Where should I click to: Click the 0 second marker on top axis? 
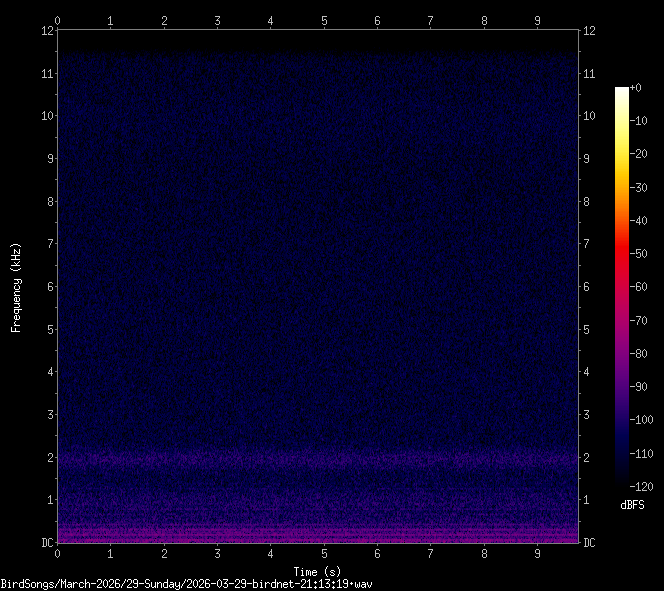point(57,20)
